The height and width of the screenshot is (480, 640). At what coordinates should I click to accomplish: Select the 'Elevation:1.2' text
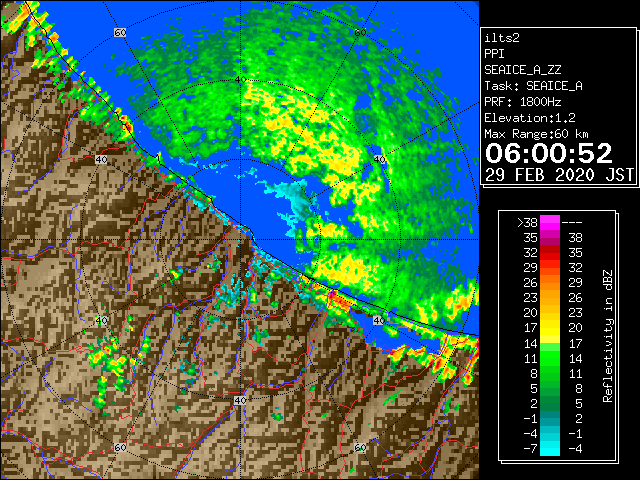(530, 118)
